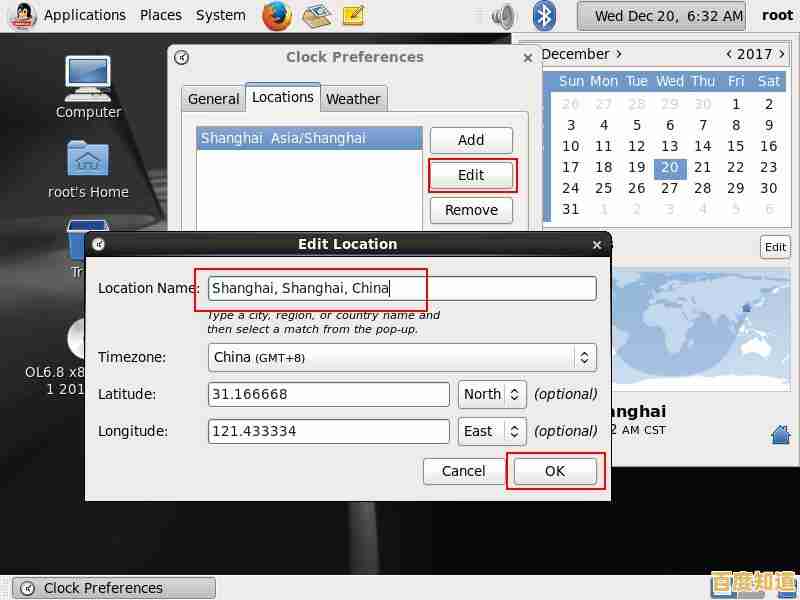Screen dimensions: 800x600
Task: Cancel the Edit Location dialog
Action: pos(463,471)
